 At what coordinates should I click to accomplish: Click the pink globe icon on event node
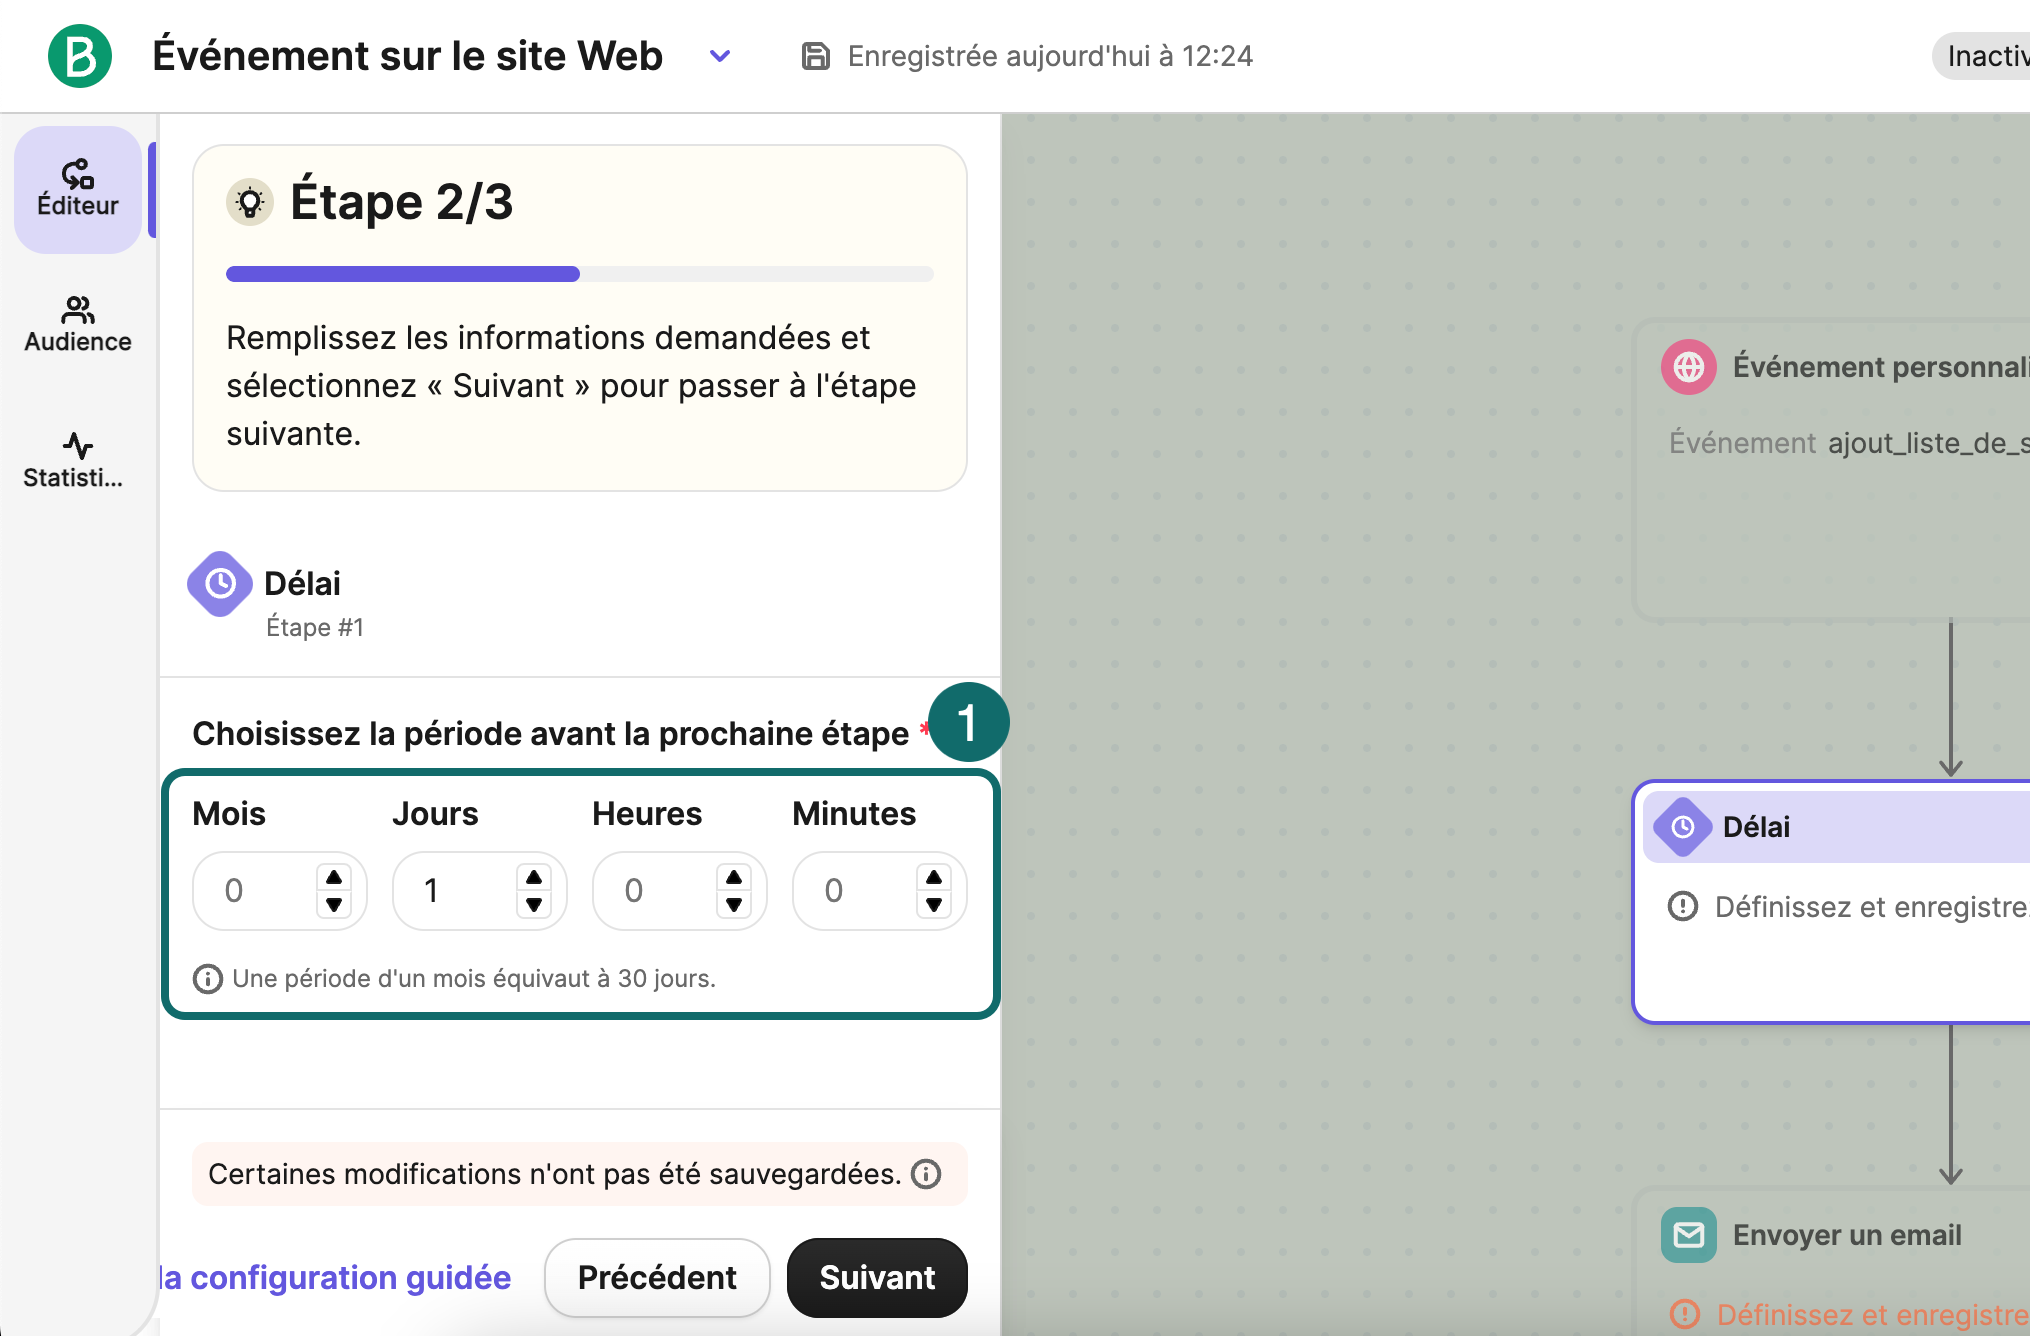coord(1689,367)
